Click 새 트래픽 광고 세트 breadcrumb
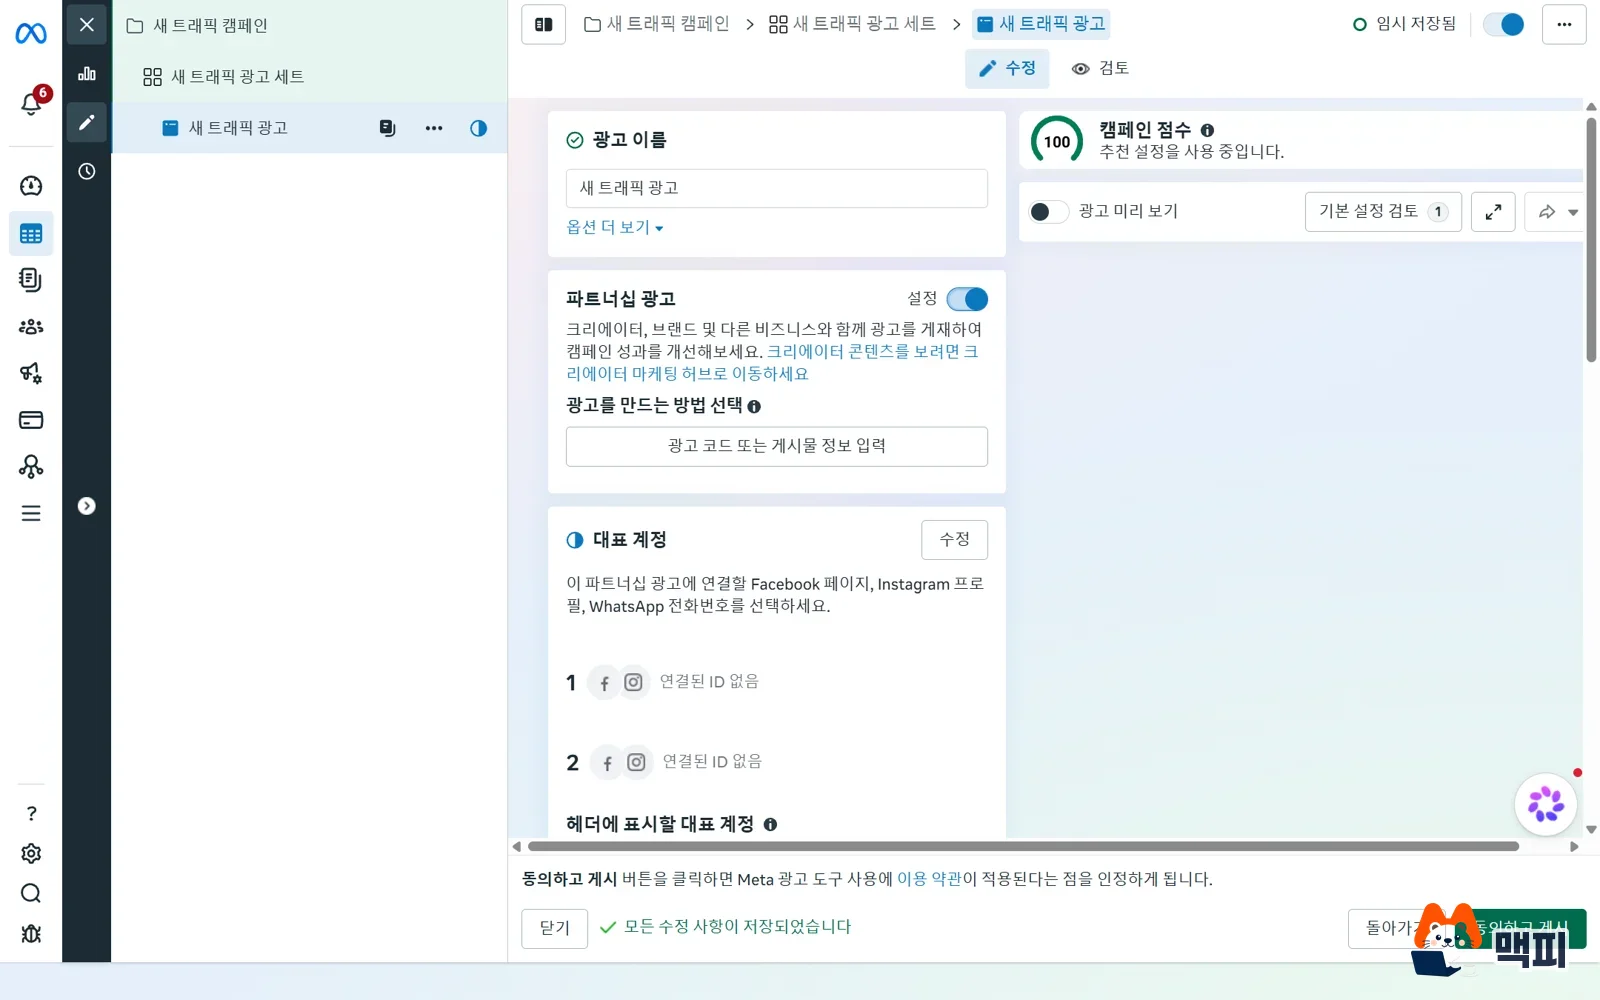The image size is (1600, 1000). pyautogui.click(x=852, y=24)
